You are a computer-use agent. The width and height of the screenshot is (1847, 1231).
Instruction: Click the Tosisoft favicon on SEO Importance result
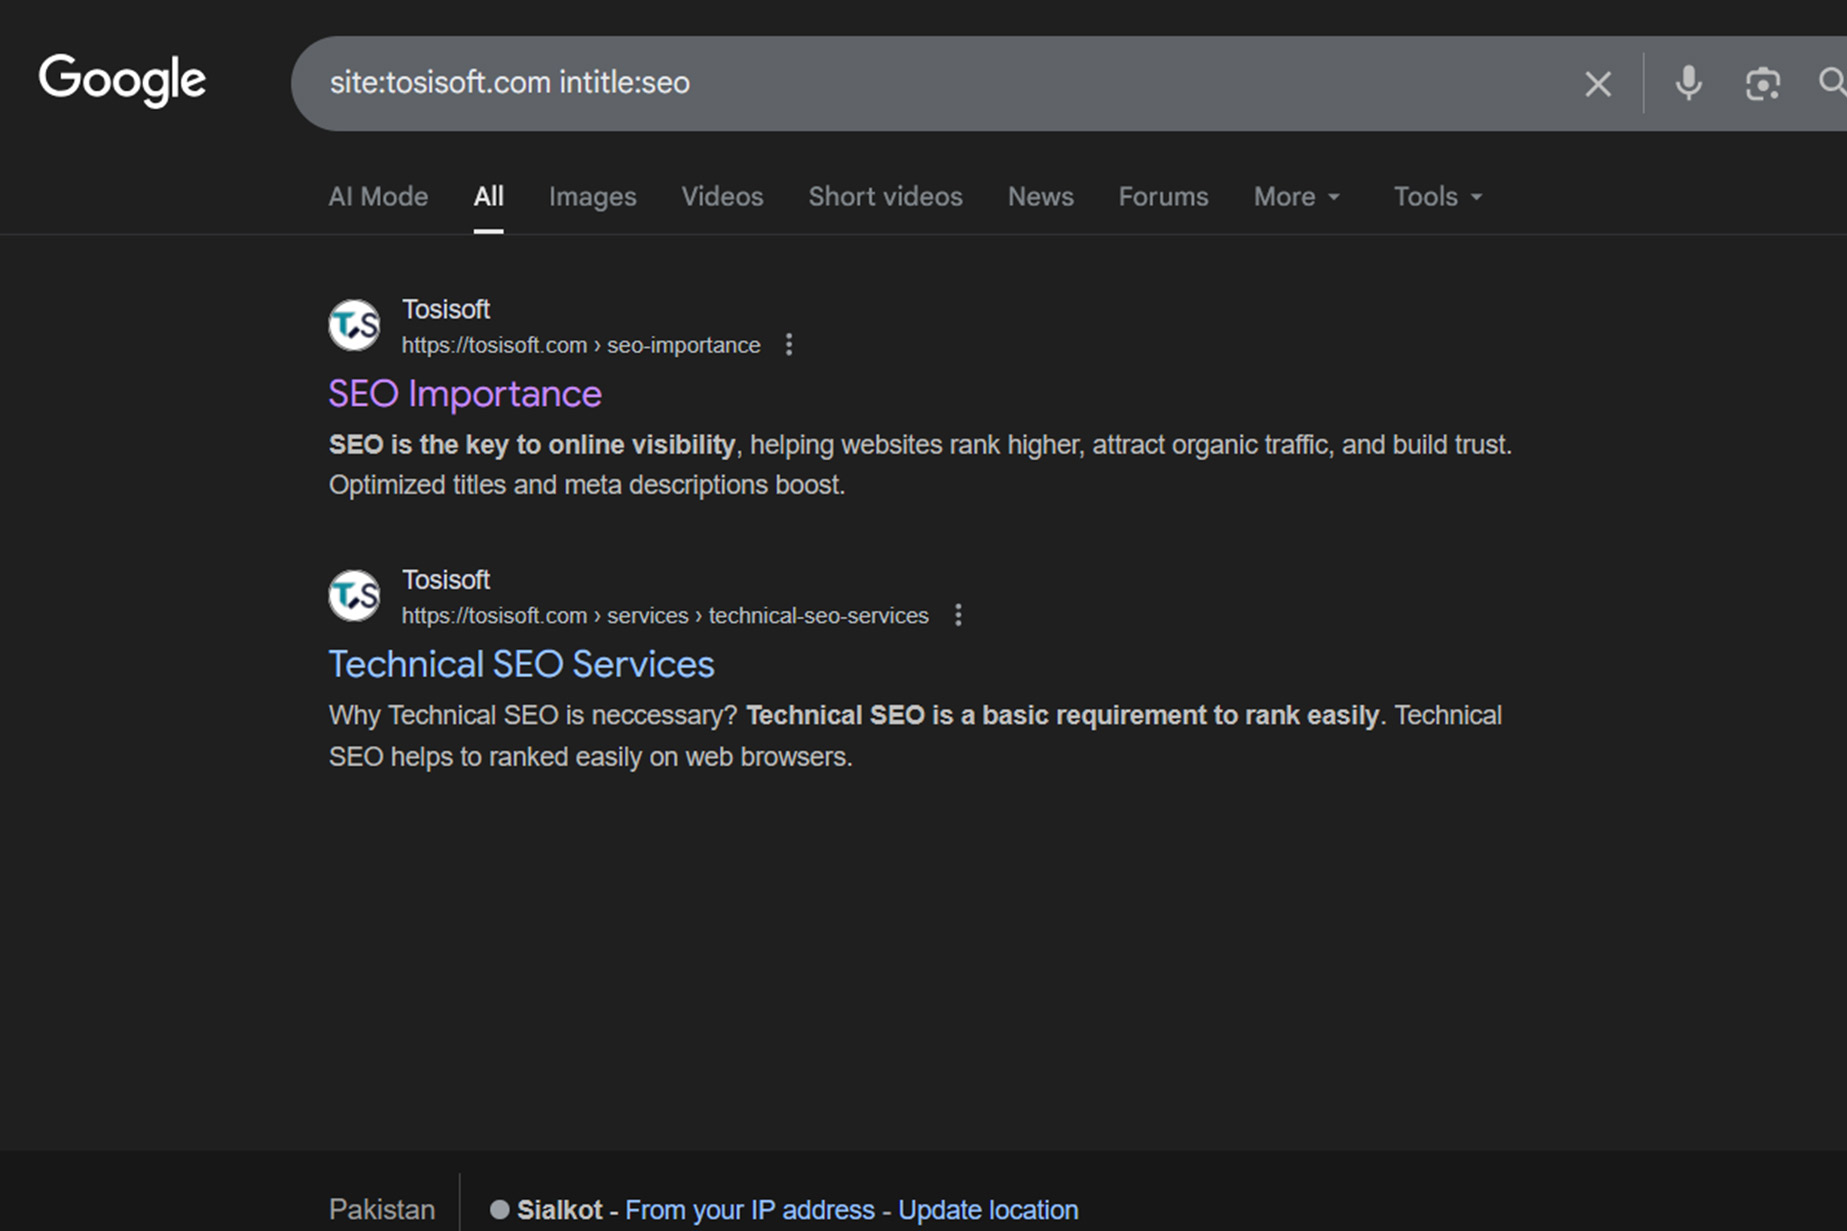(353, 325)
